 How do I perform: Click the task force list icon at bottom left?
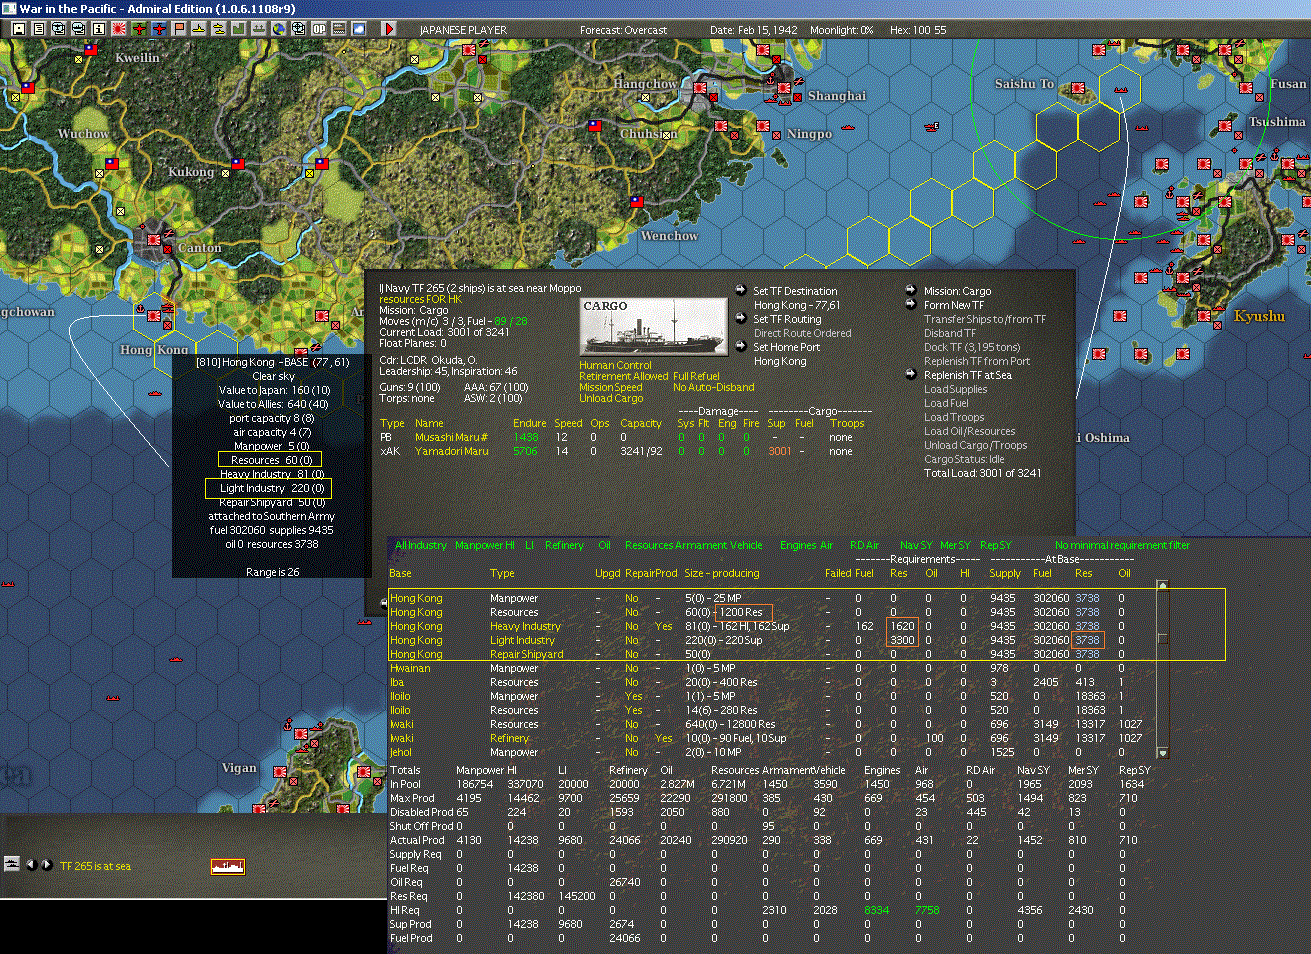click(x=12, y=864)
